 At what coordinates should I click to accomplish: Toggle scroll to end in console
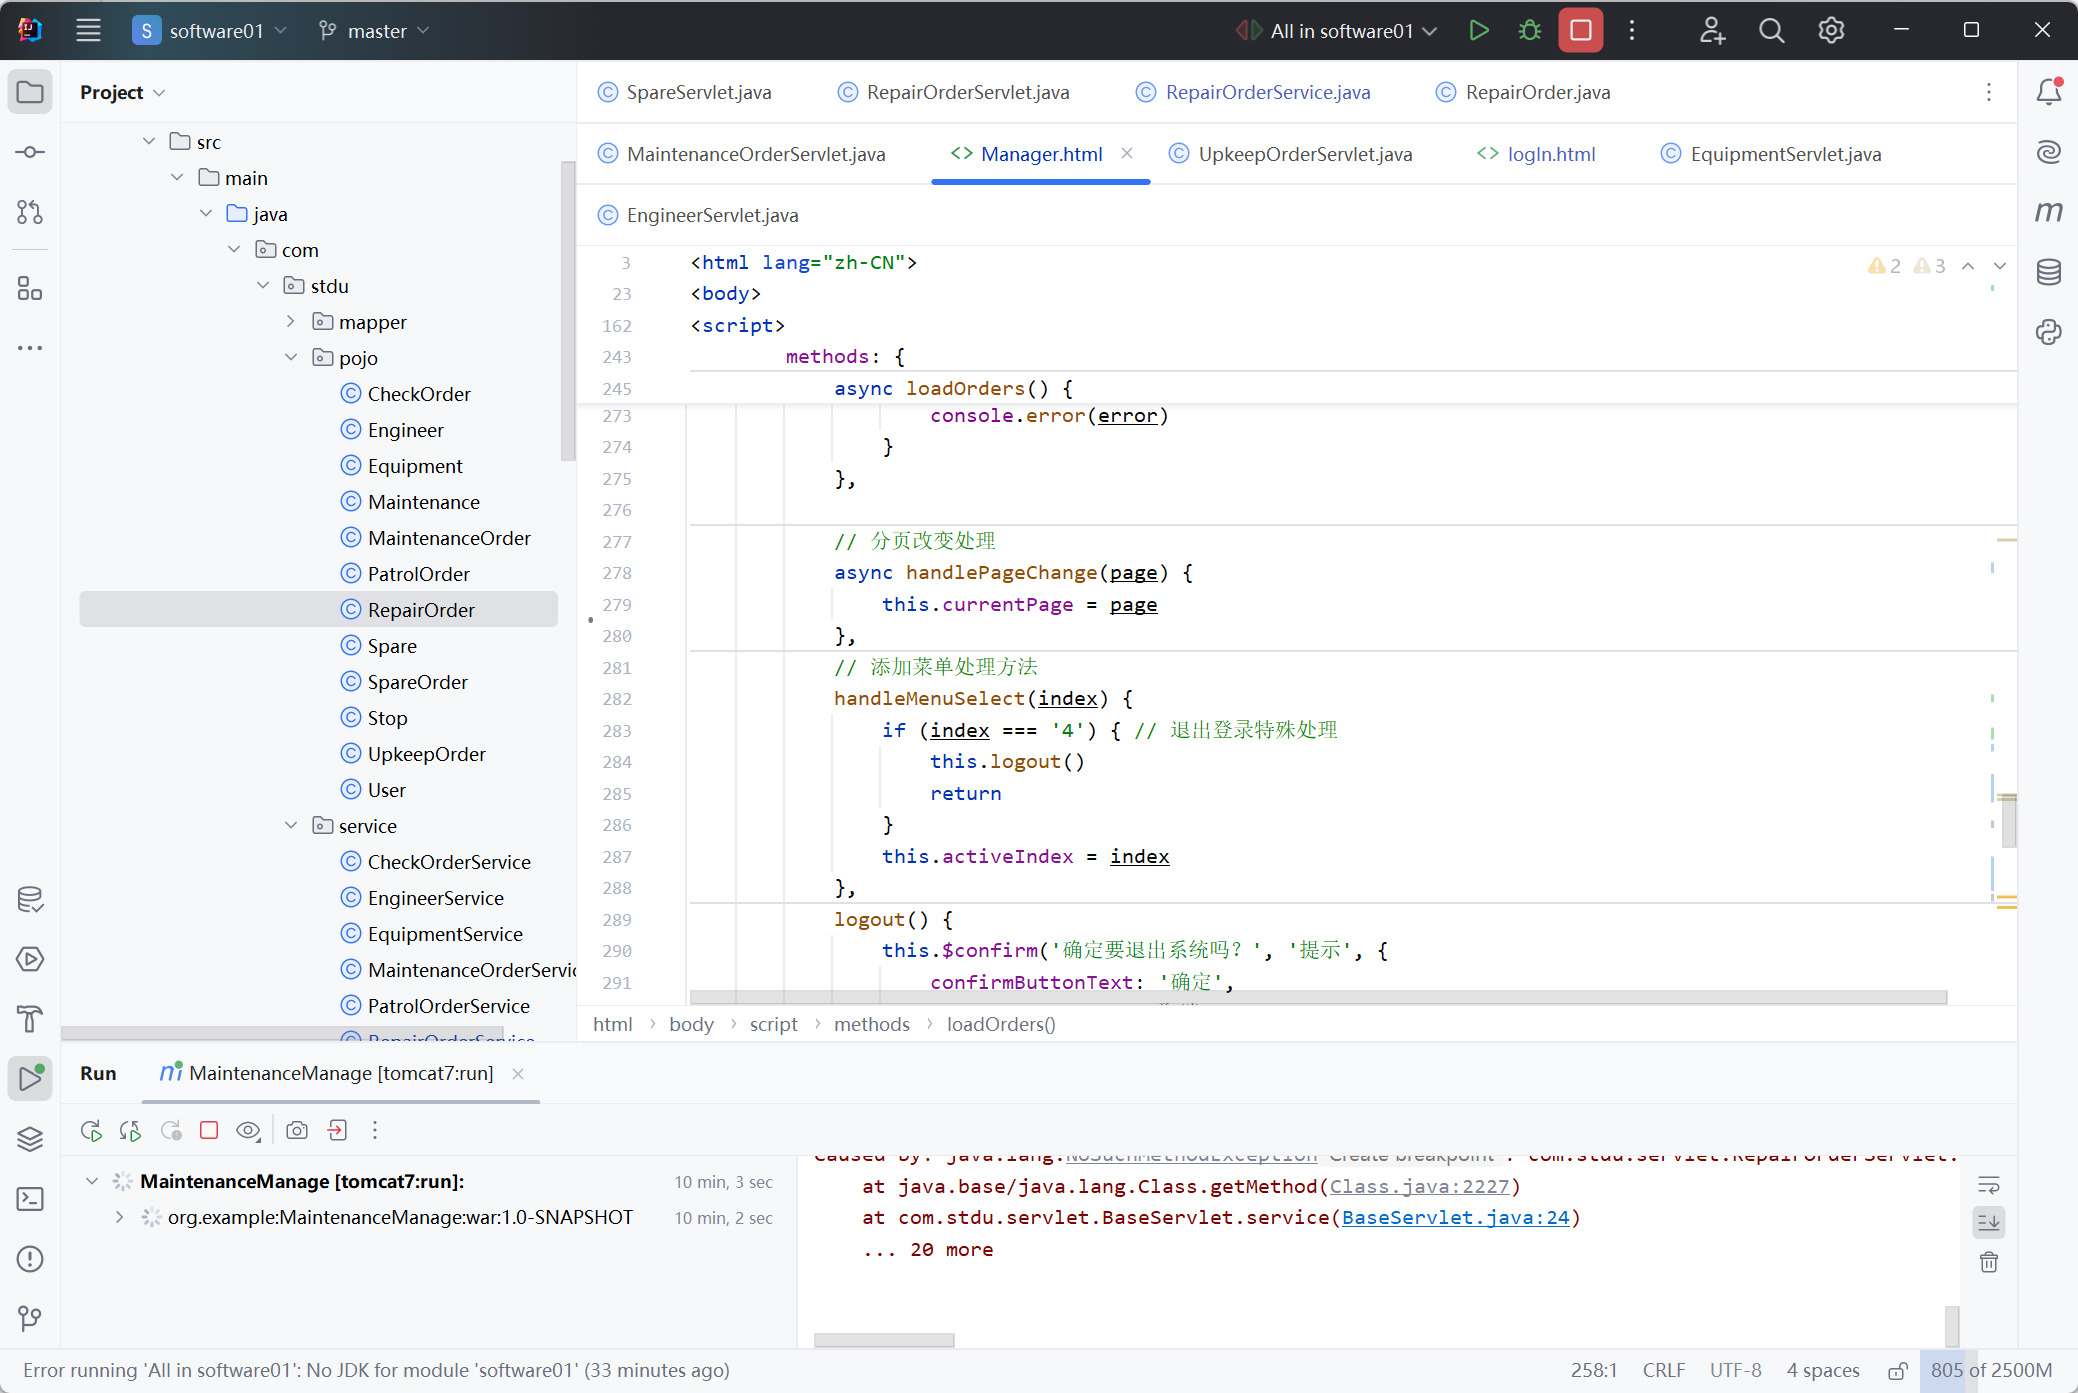click(x=1988, y=1222)
